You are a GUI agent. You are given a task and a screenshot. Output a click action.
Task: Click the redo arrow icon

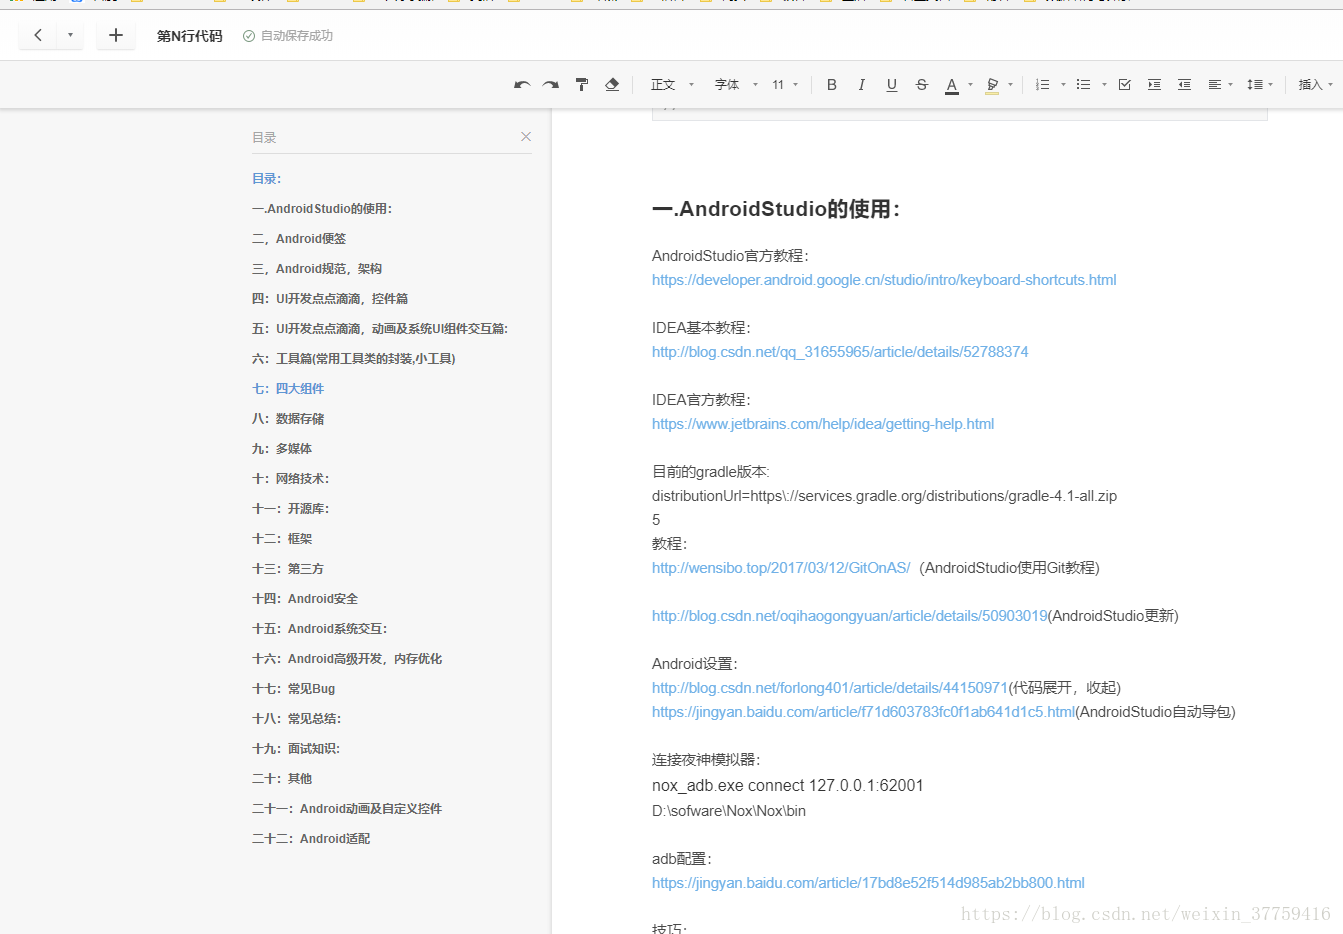coord(551,85)
